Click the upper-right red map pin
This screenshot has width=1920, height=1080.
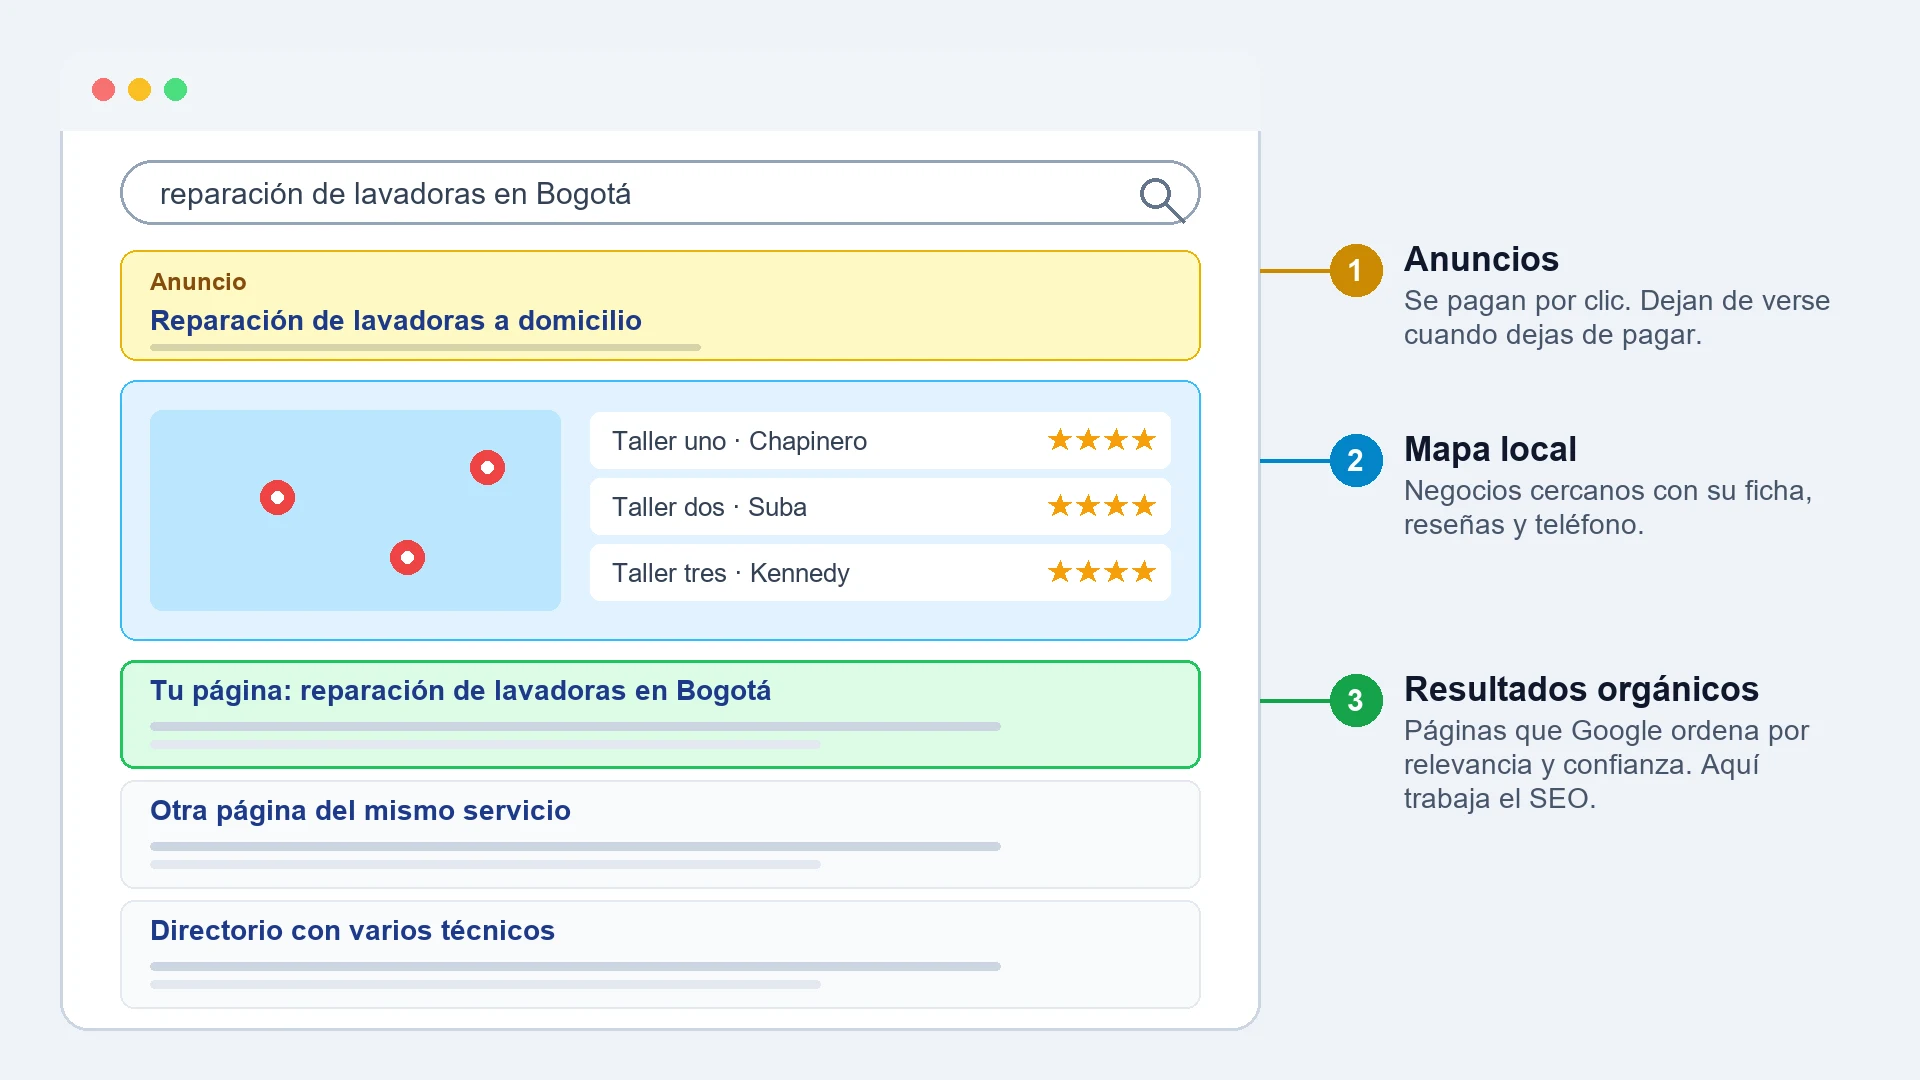pos(487,467)
